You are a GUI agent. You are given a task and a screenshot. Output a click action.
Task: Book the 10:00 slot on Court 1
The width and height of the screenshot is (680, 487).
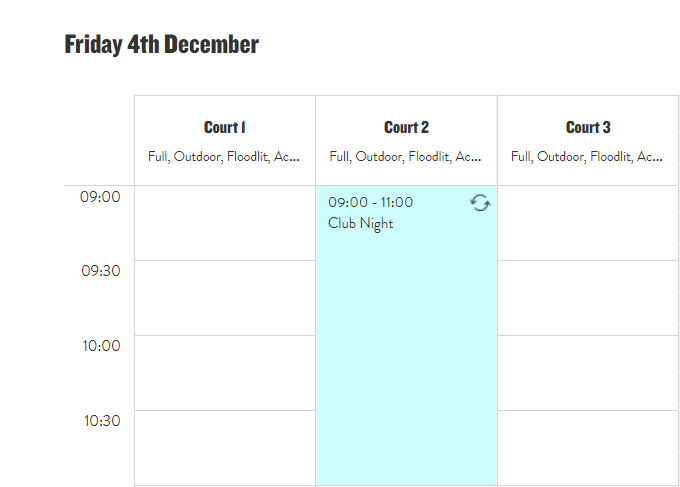[225, 373]
